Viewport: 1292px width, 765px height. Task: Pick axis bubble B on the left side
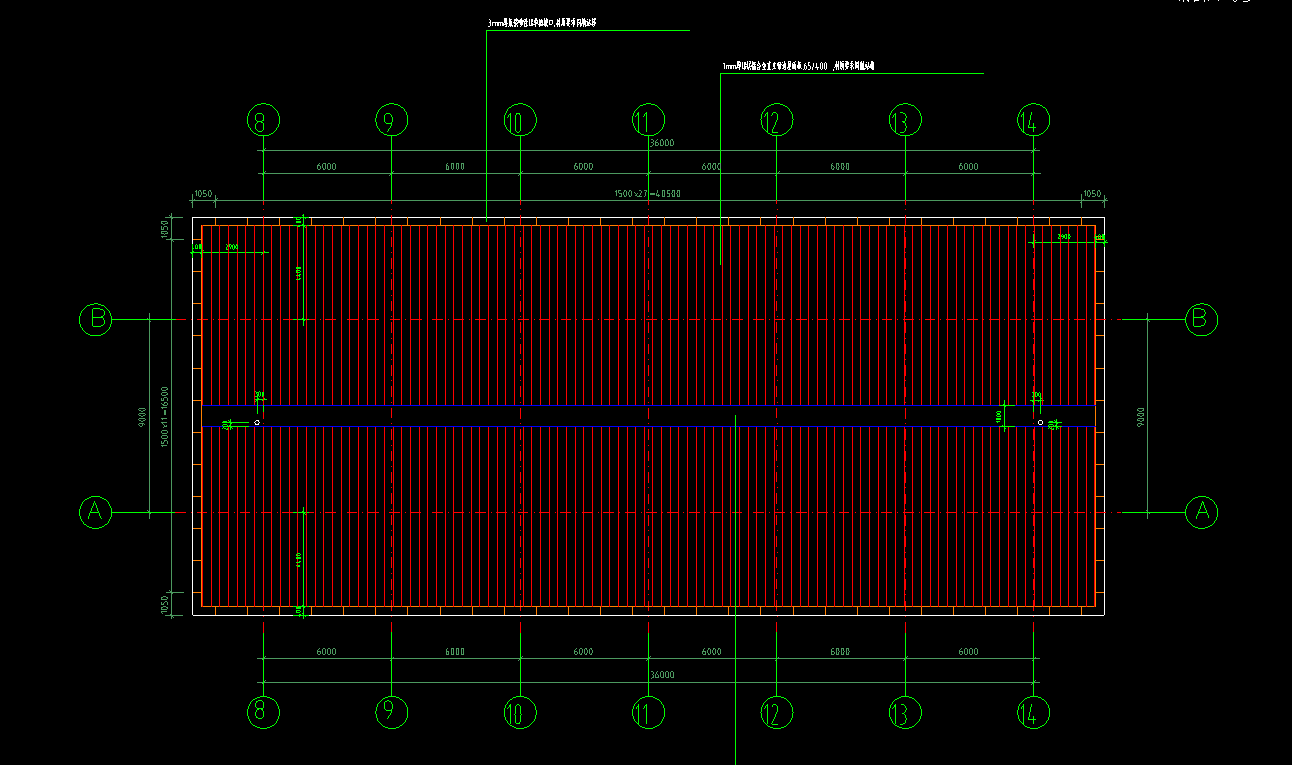coord(96,319)
